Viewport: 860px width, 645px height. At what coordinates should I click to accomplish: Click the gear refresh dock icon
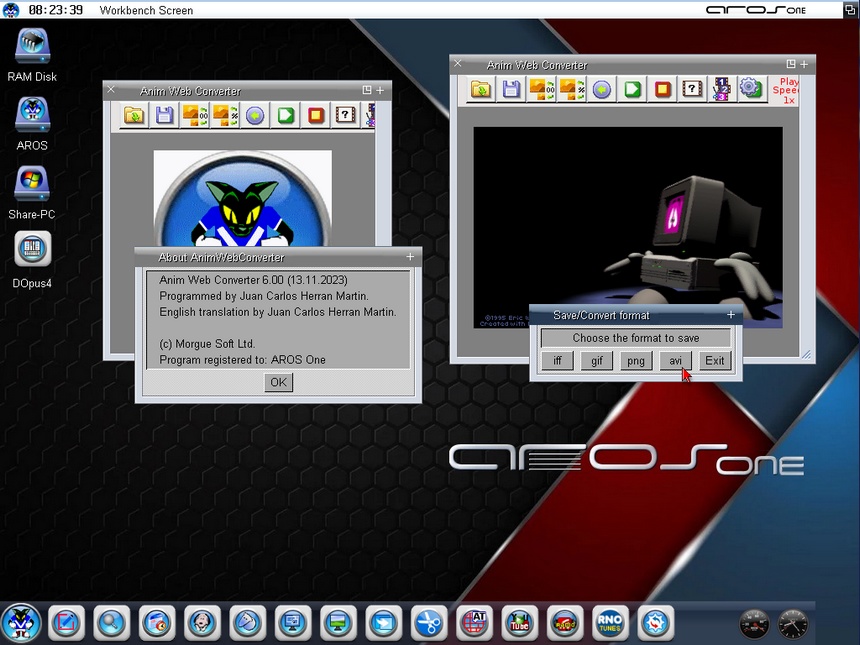(x=655, y=623)
